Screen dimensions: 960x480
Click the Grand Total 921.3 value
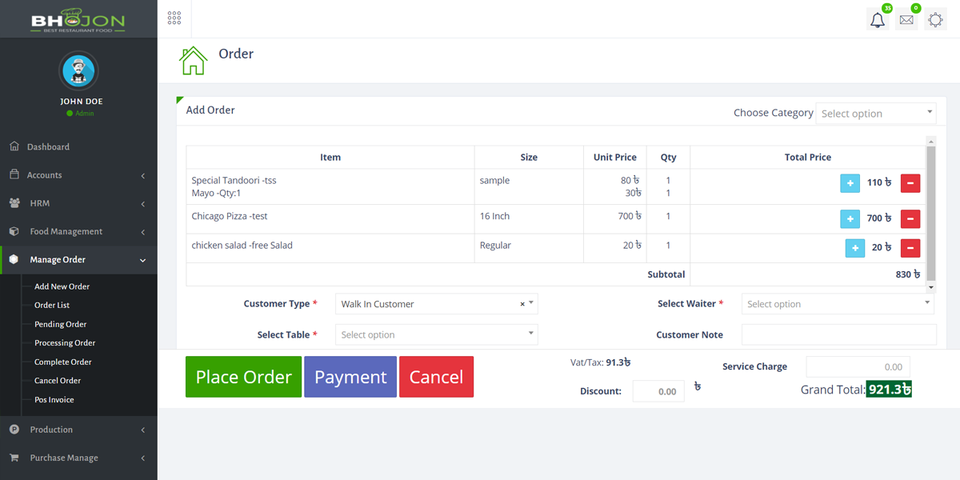889,390
